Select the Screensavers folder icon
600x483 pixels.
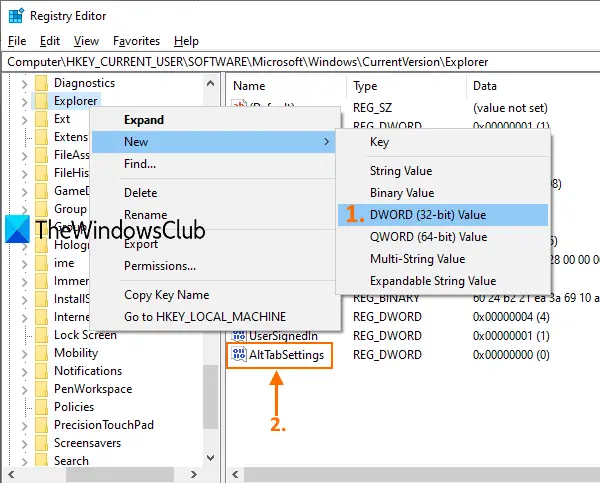41,443
